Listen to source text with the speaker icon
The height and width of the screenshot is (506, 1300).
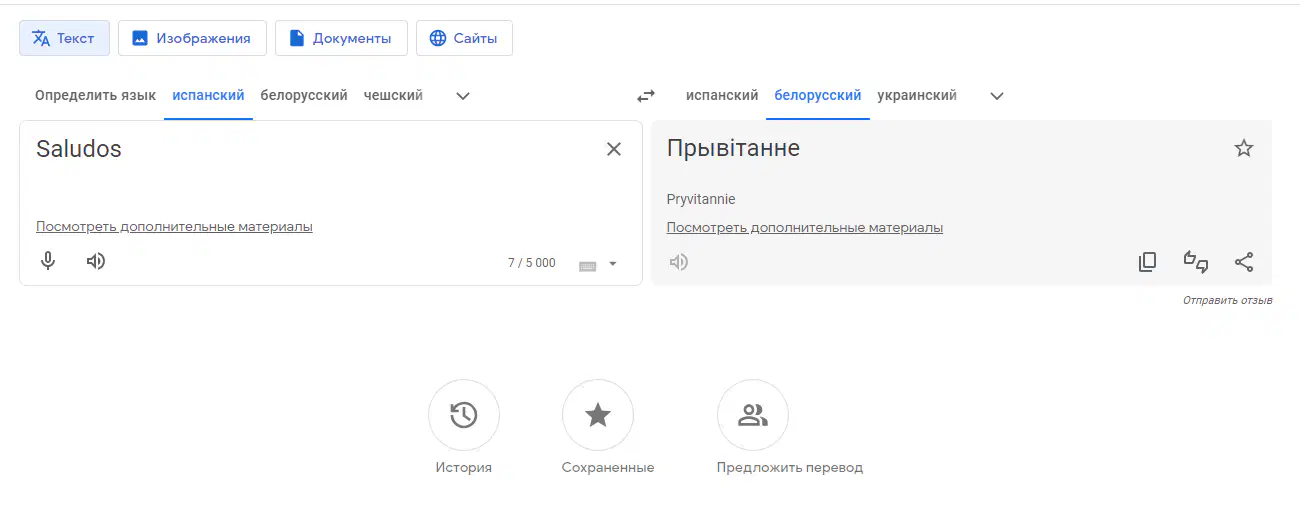tap(96, 262)
